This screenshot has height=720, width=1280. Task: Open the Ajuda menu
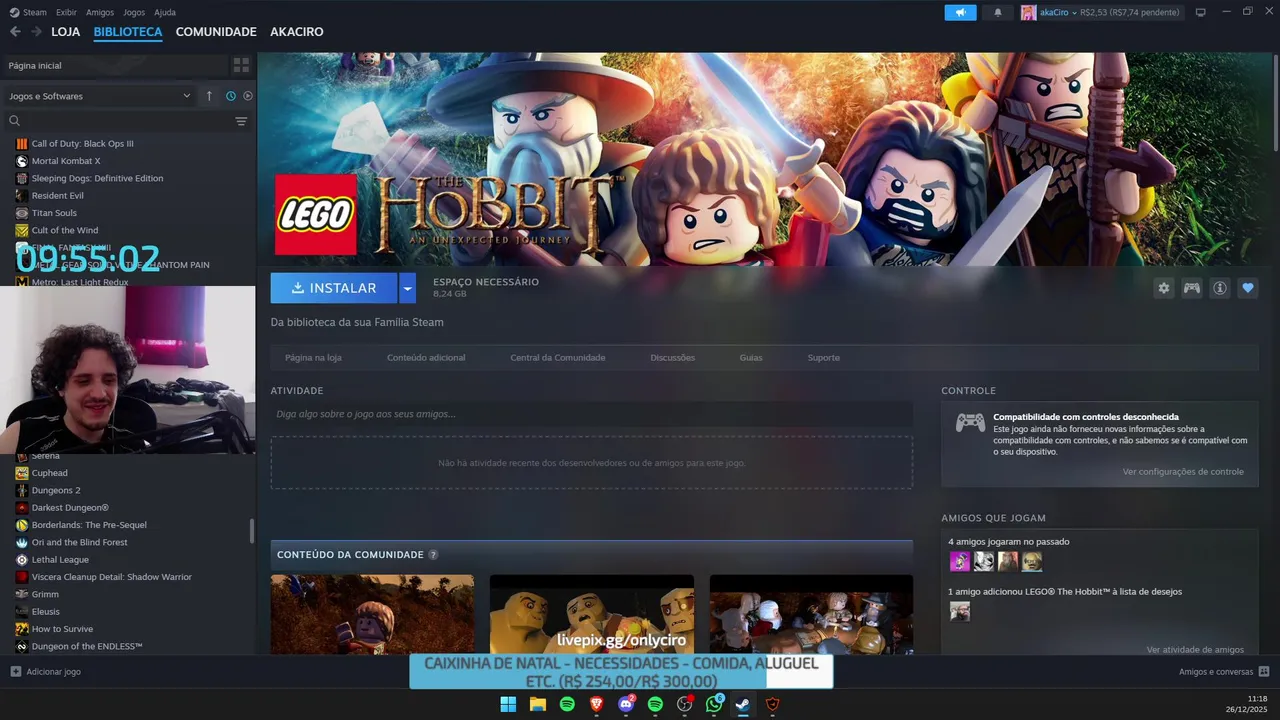tap(165, 12)
